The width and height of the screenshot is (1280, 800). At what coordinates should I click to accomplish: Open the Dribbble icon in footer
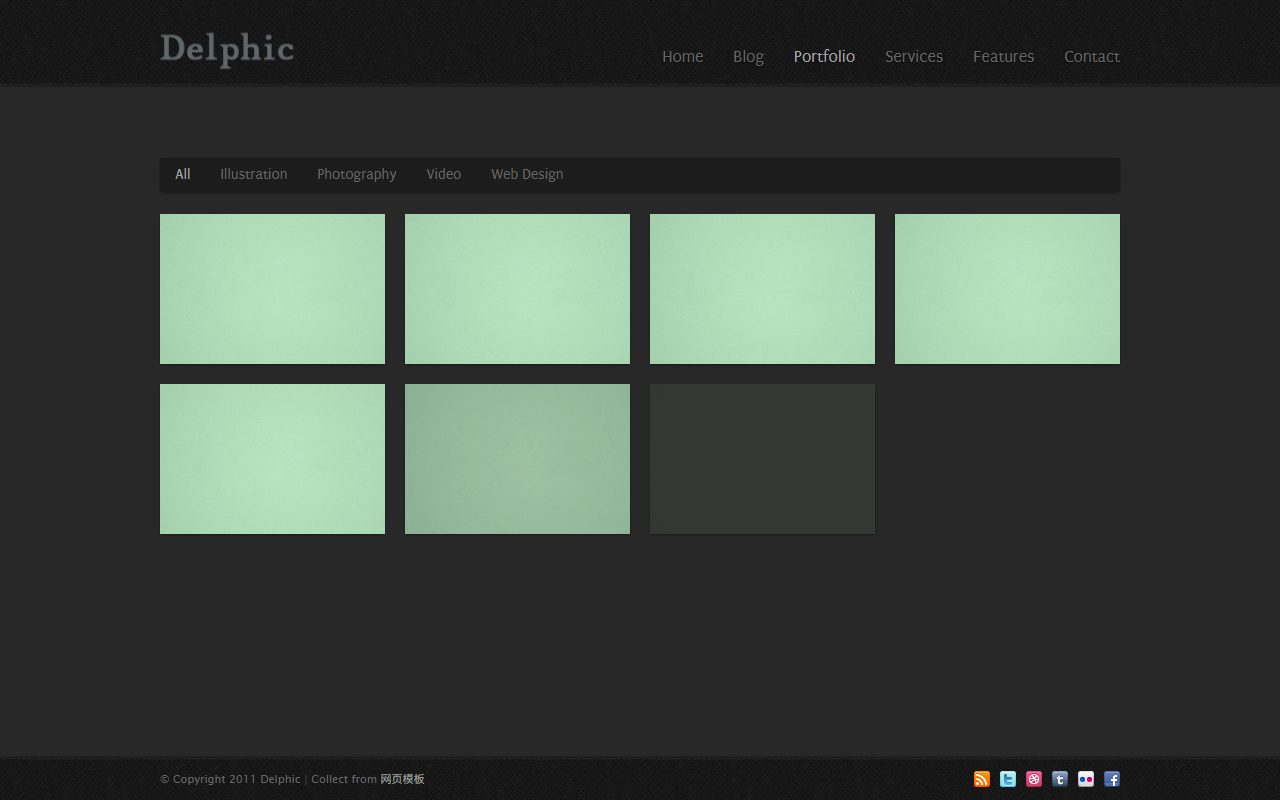(1034, 779)
